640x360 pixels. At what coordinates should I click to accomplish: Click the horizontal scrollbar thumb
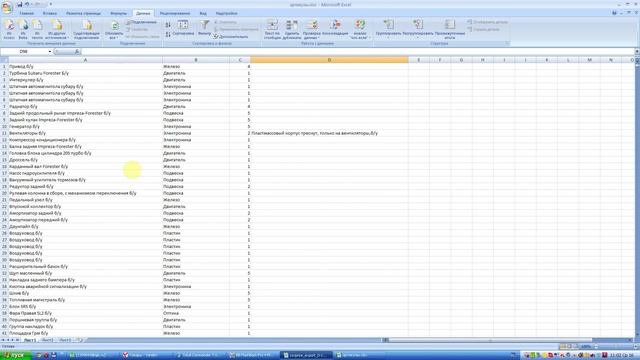coord(490,340)
